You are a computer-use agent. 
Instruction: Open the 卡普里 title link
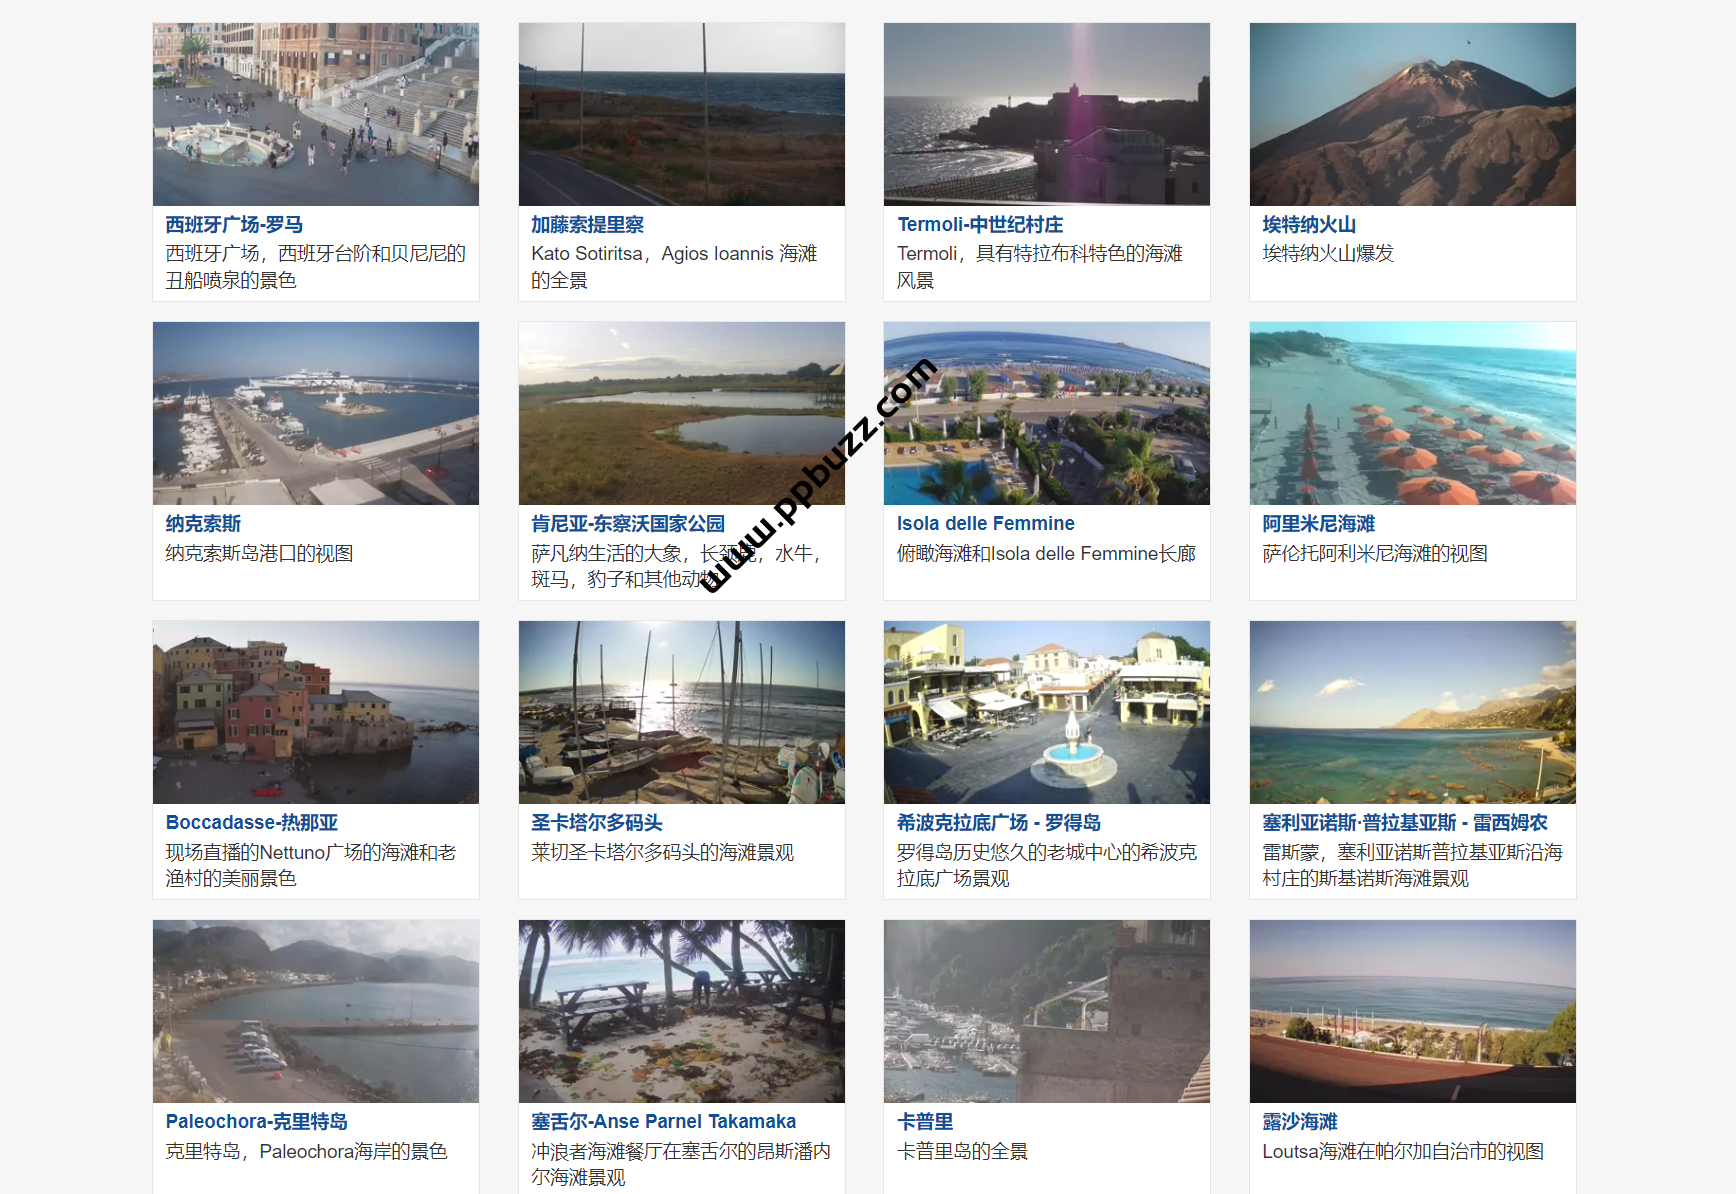[x=924, y=1122]
